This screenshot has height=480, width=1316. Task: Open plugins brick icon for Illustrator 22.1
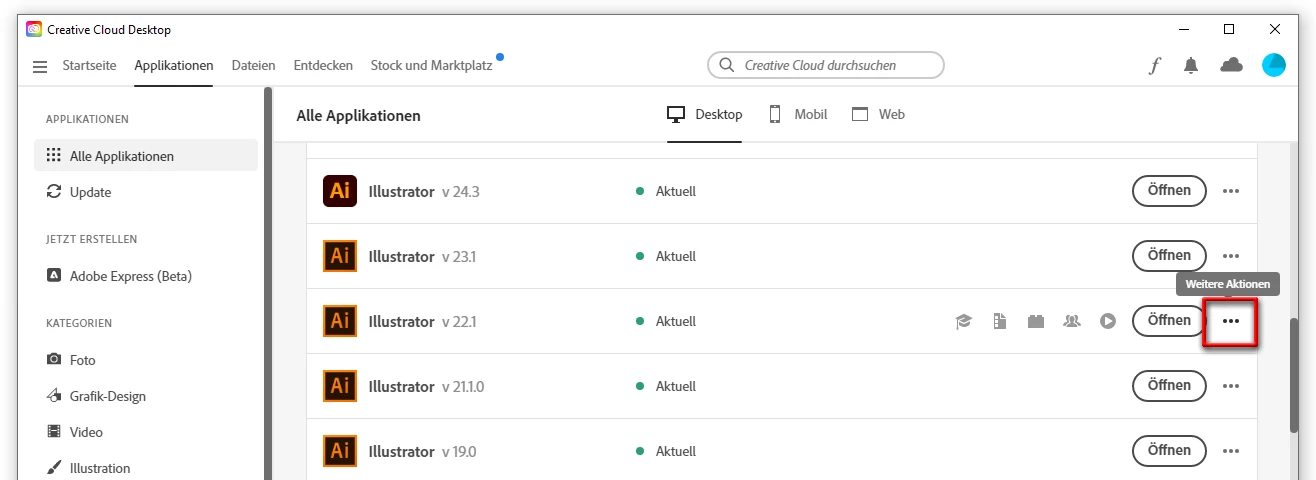click(1035, 321)
